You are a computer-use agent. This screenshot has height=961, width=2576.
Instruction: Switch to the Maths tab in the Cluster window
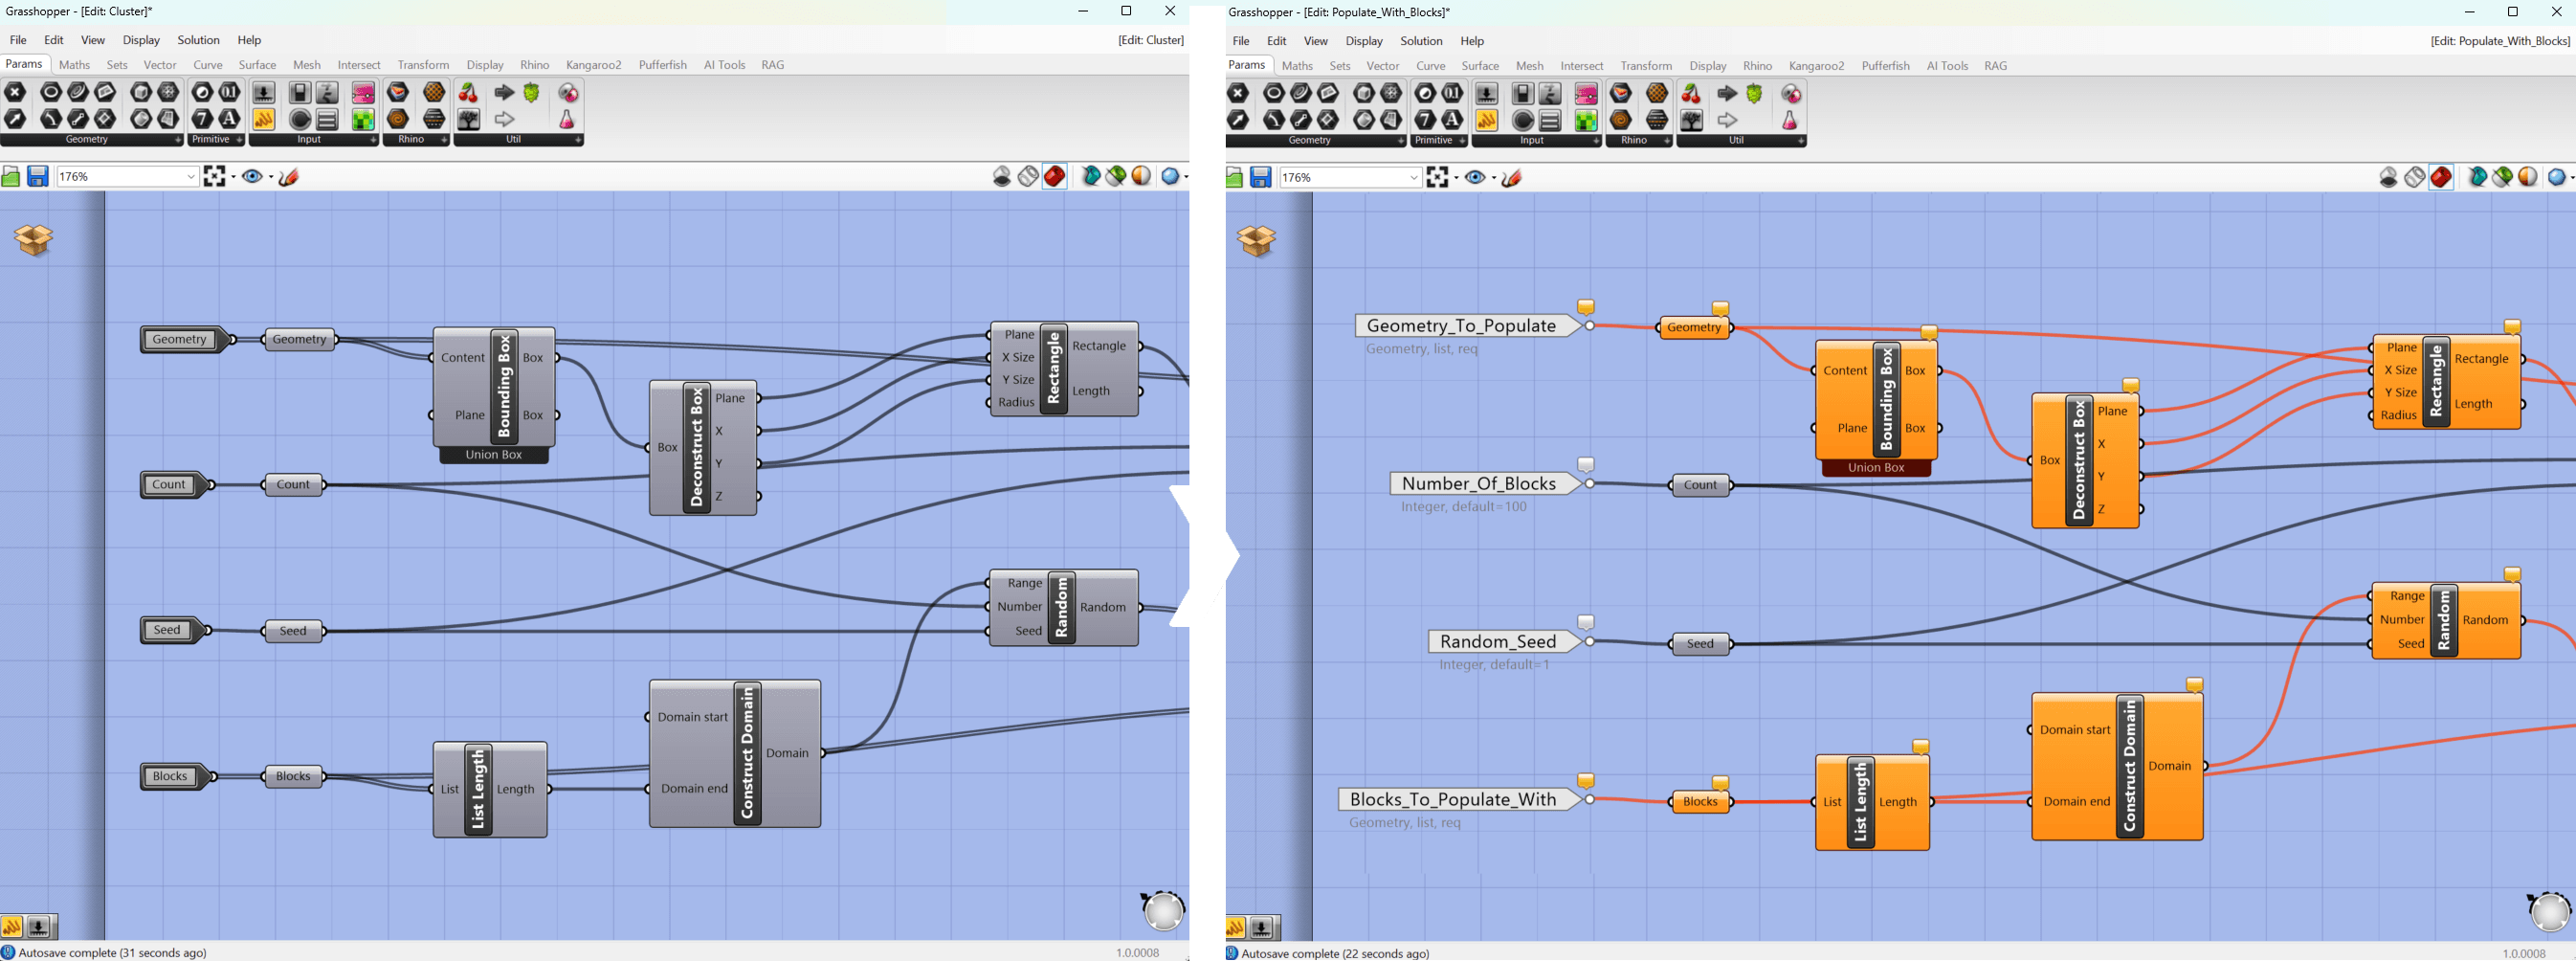click(75, 65)
